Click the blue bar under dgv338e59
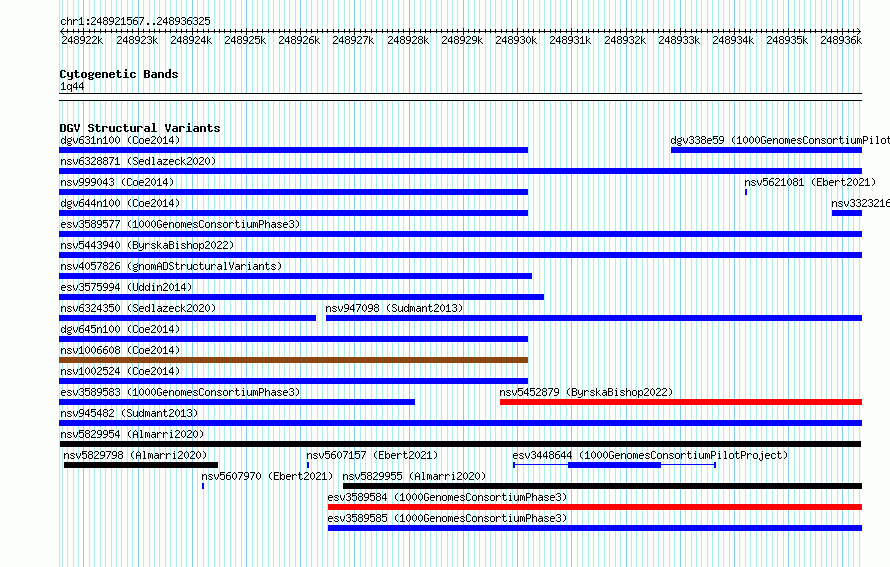Viewport: 890px width, 567px height. 766,150
